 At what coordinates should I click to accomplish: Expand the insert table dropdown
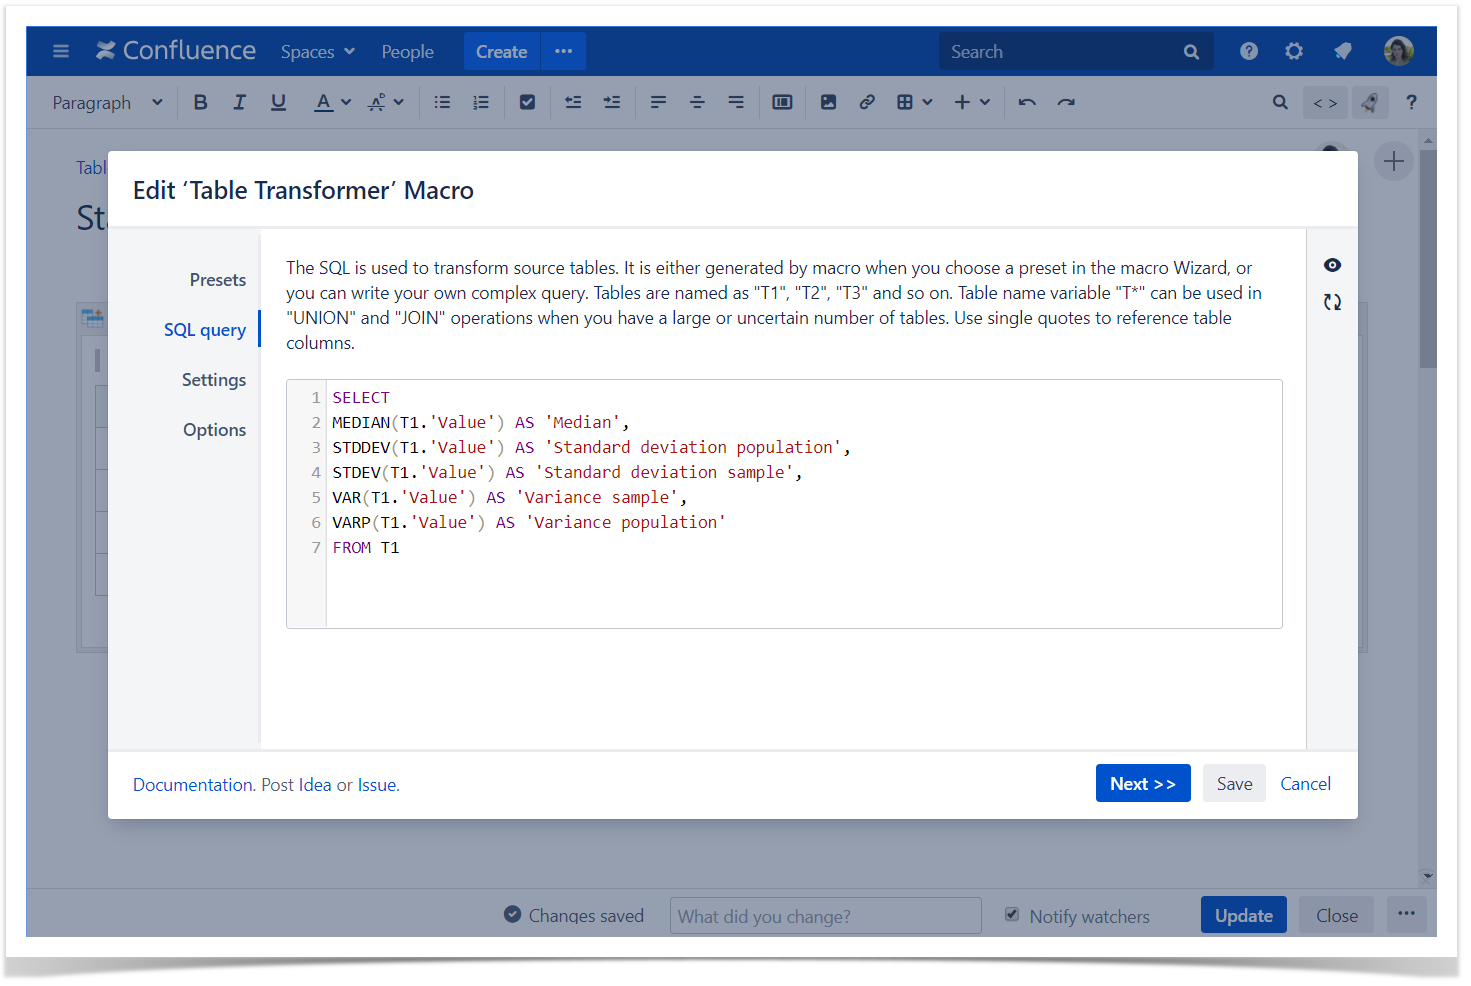(x=914, y=102)
